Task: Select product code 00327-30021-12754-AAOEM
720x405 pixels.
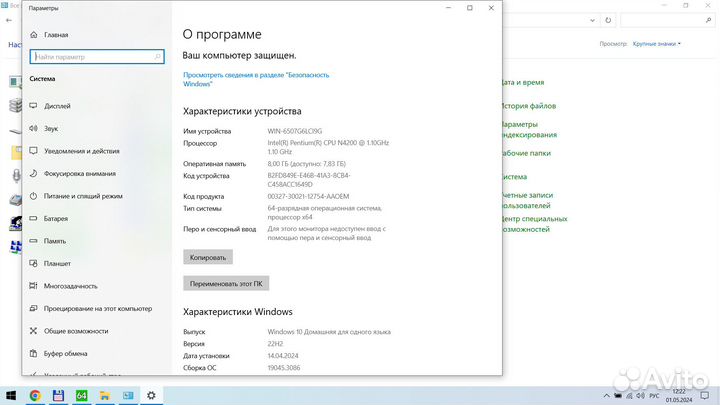Action: (308, 197)
